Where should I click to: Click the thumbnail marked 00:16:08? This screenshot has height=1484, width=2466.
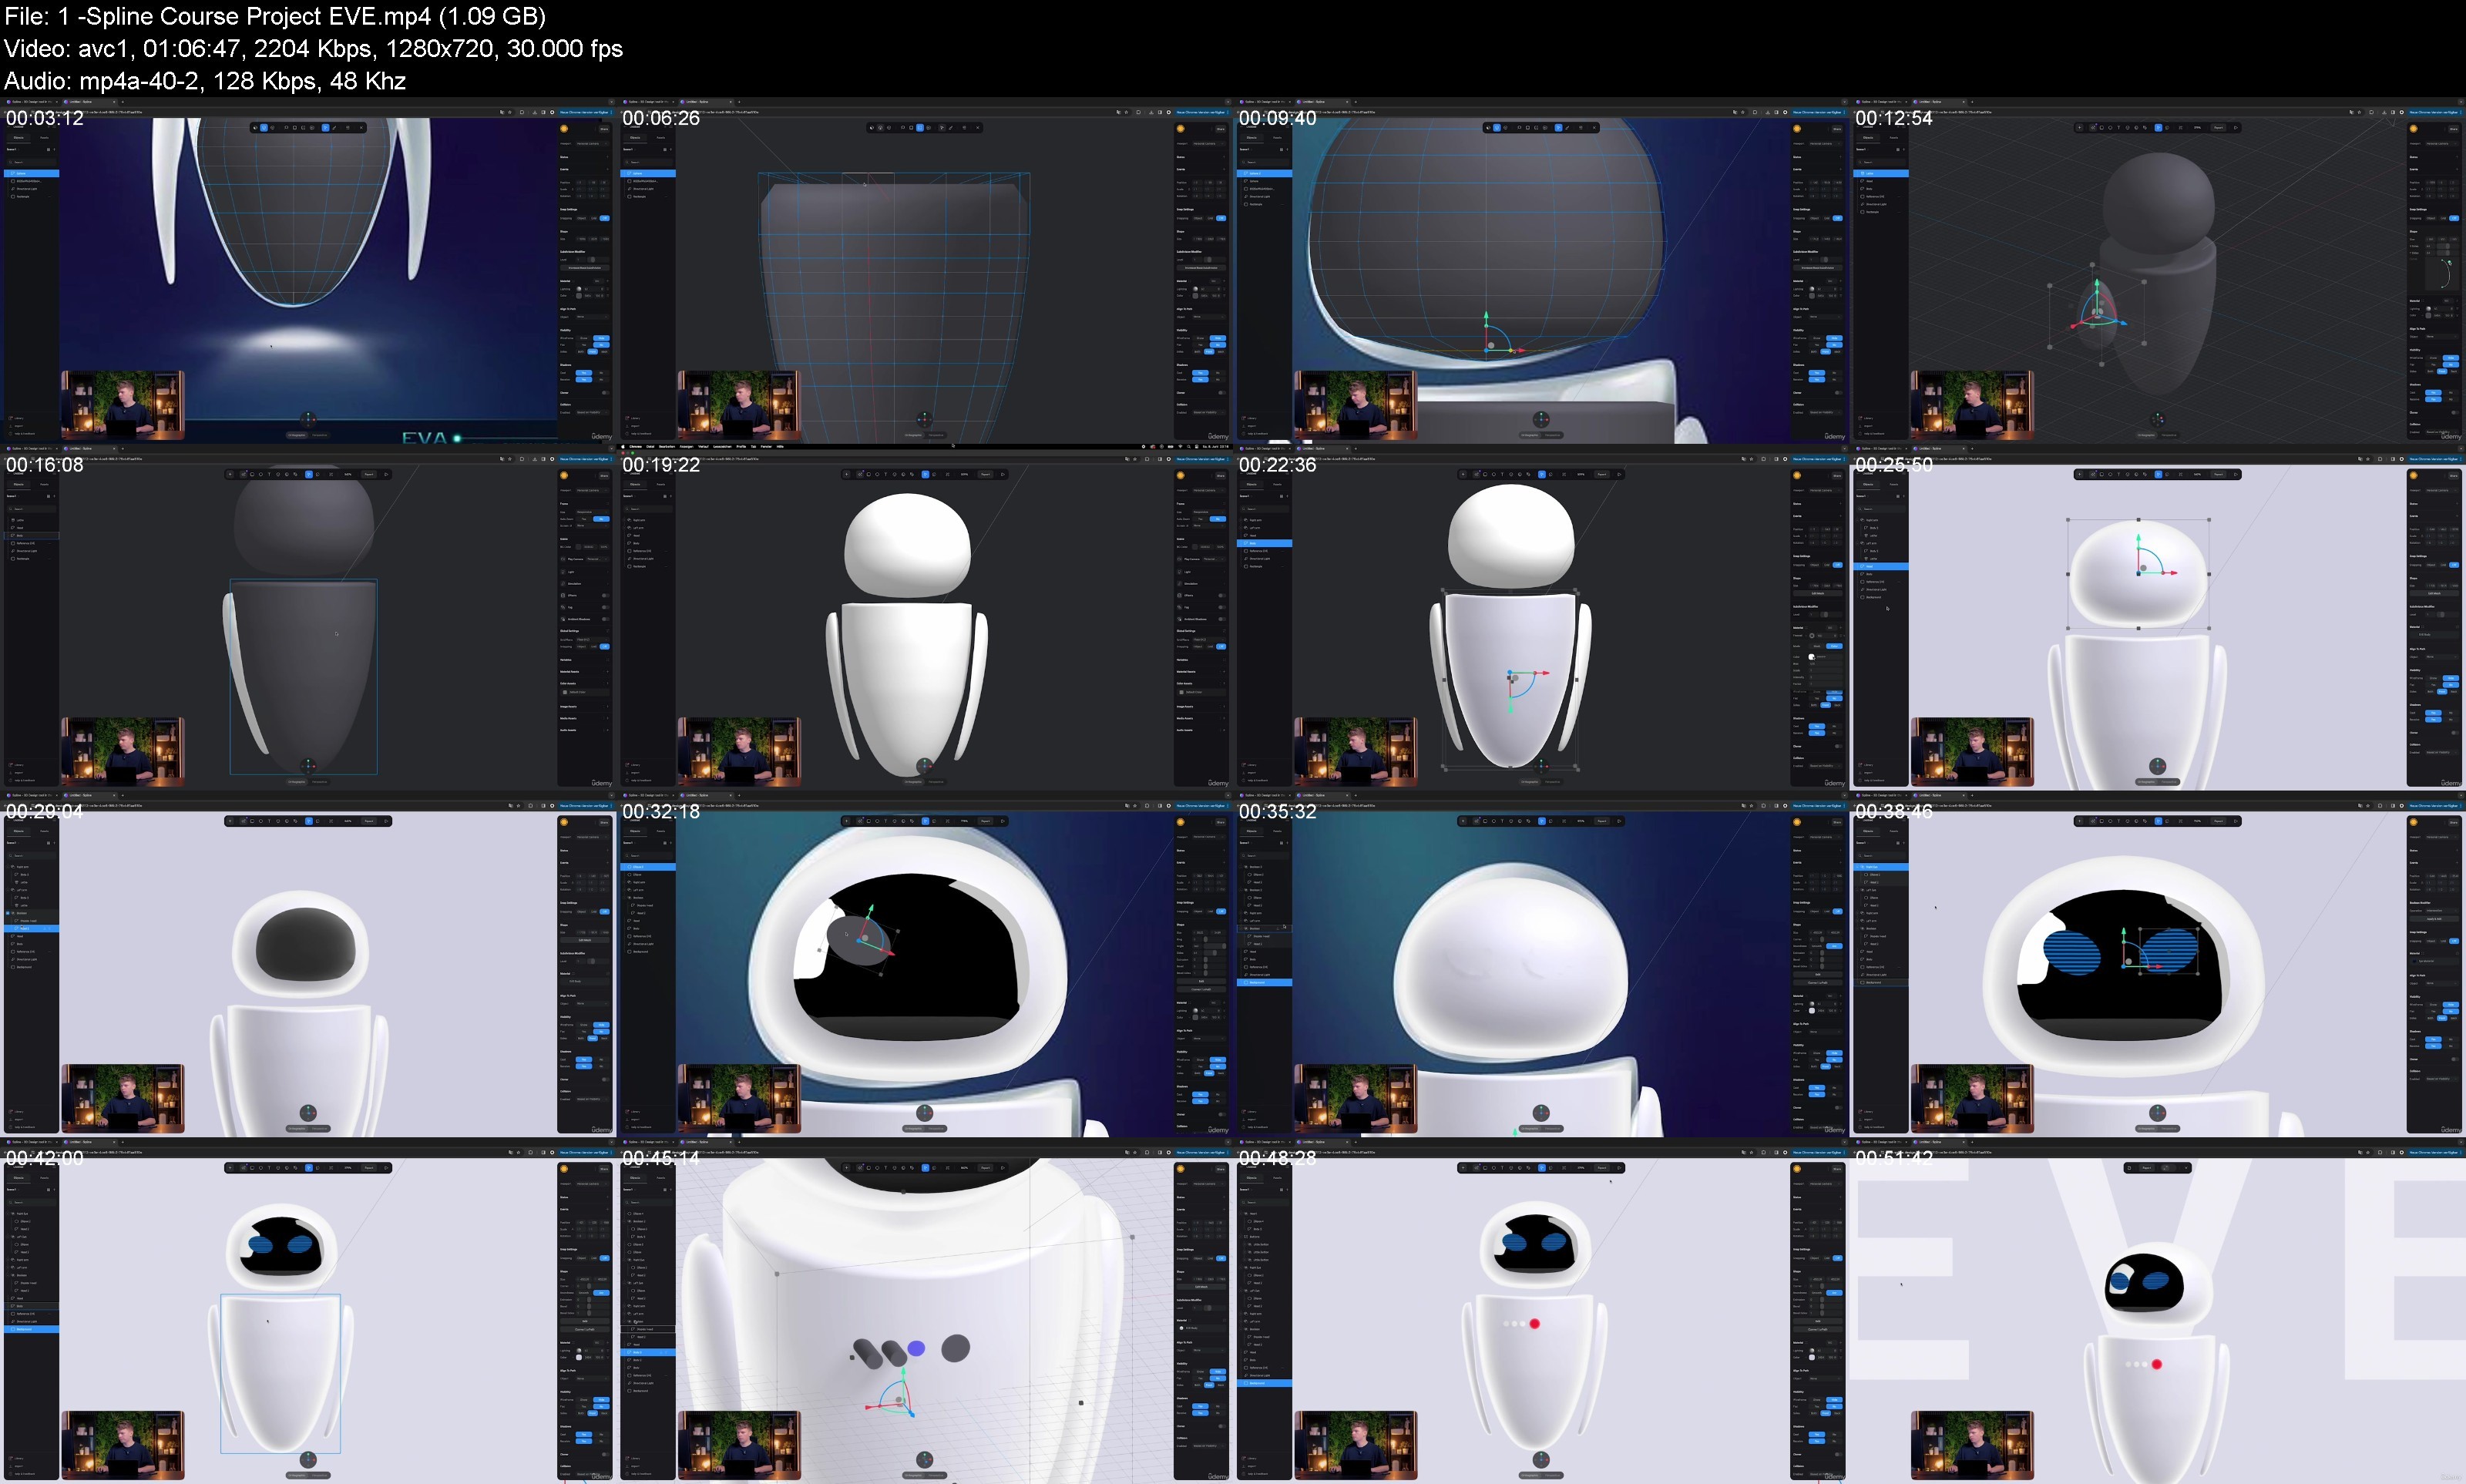pos(308,617)
